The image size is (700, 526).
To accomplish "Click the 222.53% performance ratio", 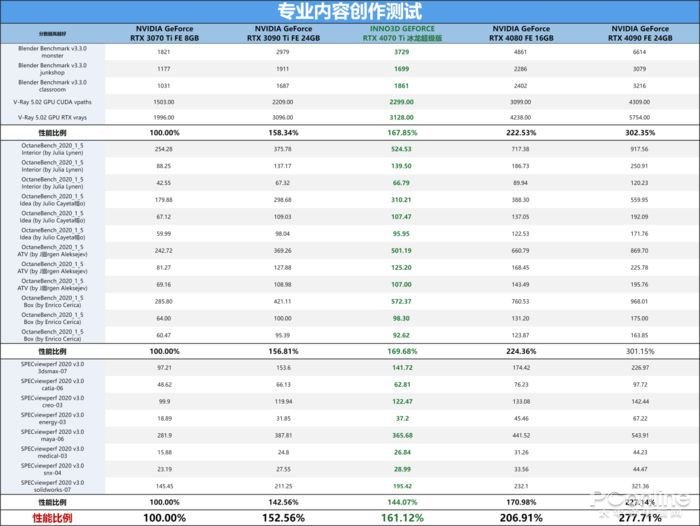I will coord(521,133).
